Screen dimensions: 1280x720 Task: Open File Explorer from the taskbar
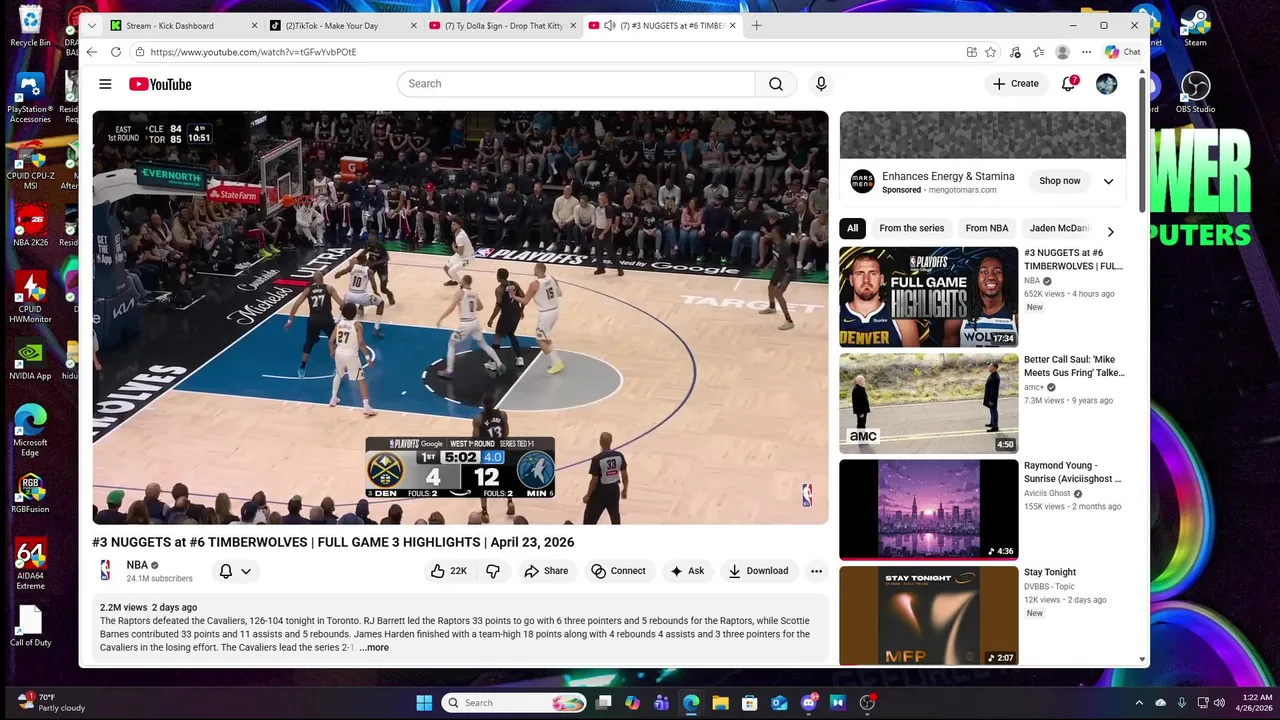coord(720,702)
